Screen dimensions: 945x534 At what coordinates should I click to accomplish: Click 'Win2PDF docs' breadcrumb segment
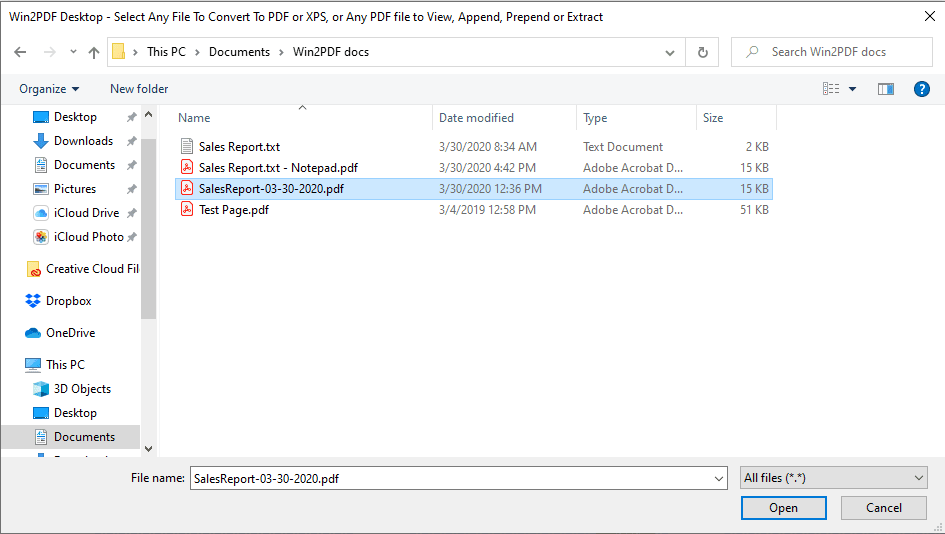tap(331, 52)
